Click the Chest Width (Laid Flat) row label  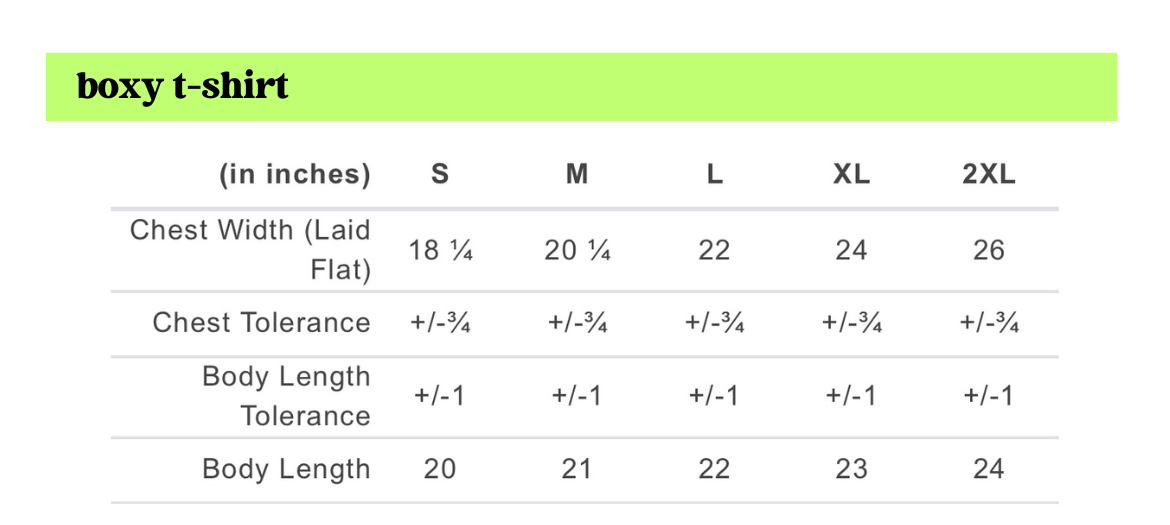click(250, 249)
